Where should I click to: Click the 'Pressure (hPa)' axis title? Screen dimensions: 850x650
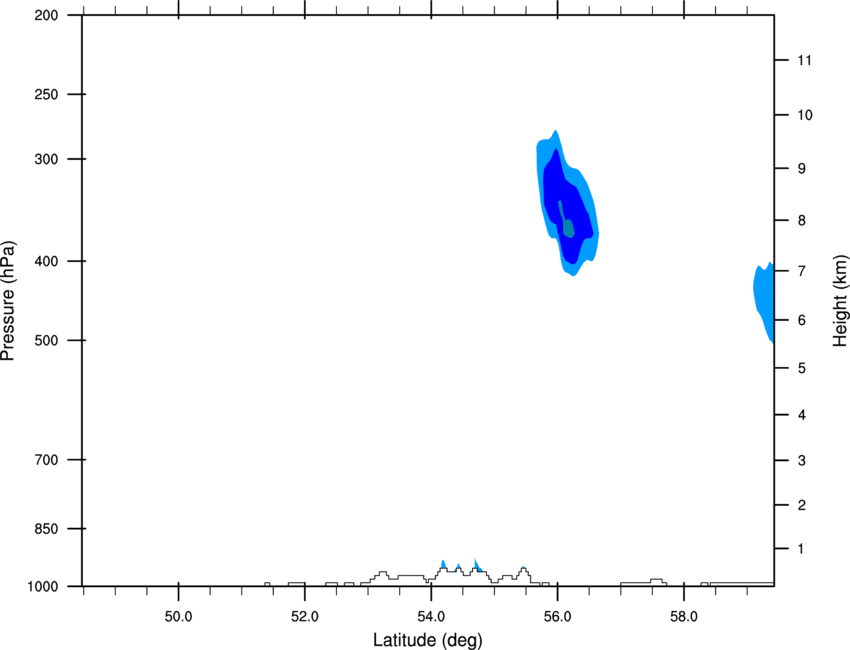8,301
